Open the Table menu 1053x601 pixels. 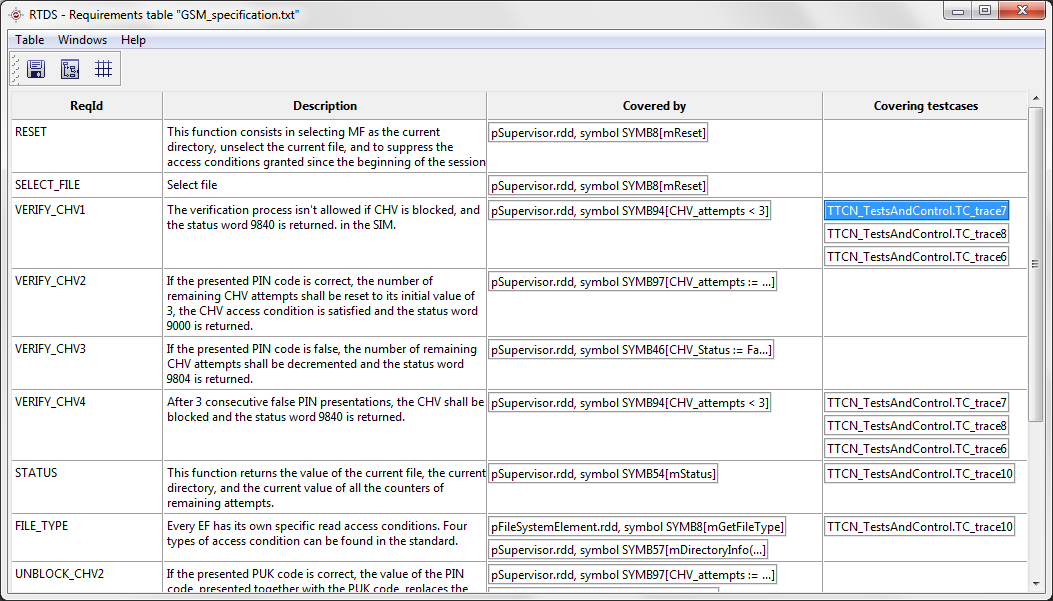[29, 40]
